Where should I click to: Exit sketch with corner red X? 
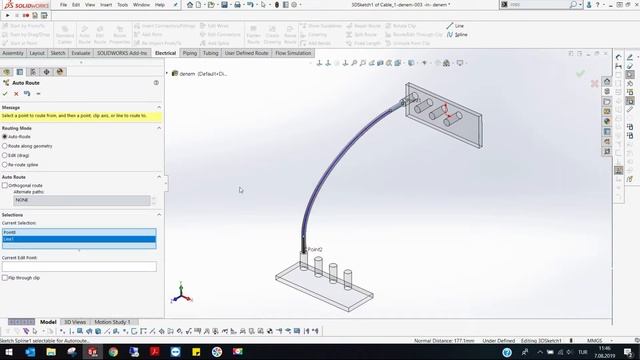pos(594,84)
